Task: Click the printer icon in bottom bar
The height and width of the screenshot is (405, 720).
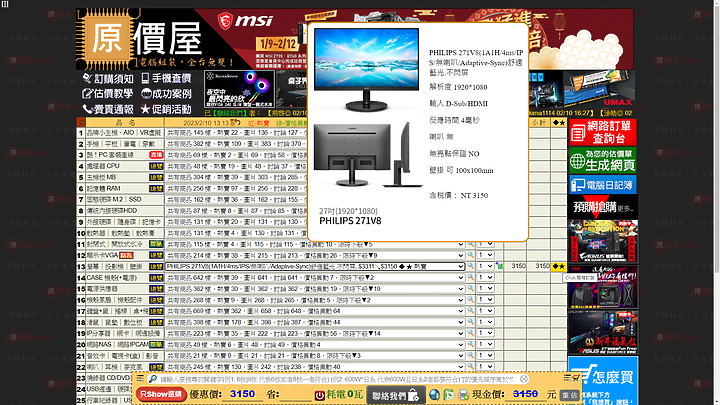Action: (x=463, y=394)
